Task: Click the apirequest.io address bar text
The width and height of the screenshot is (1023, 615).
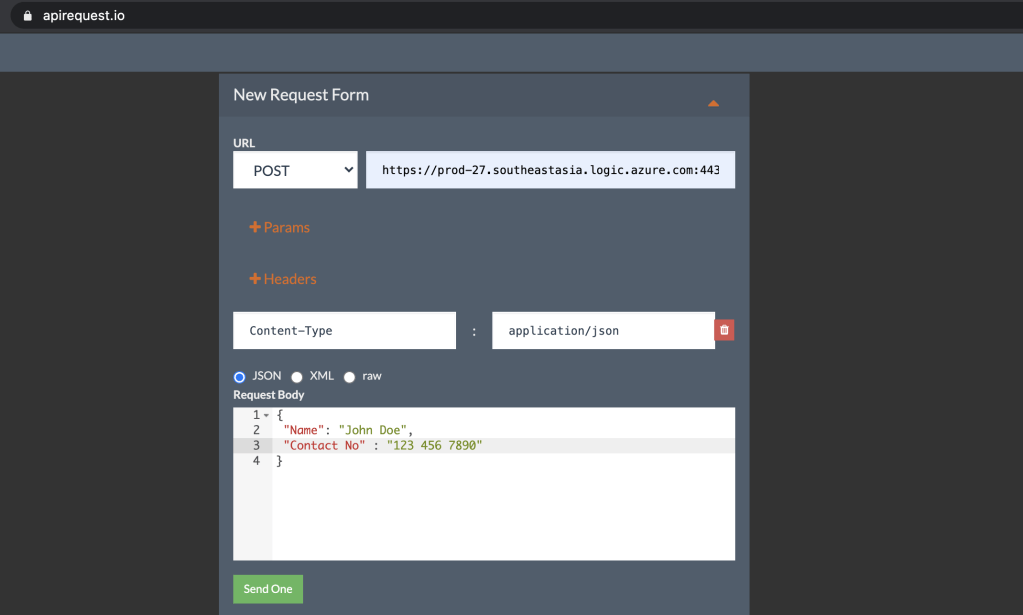Action: [x=84, y=16]
